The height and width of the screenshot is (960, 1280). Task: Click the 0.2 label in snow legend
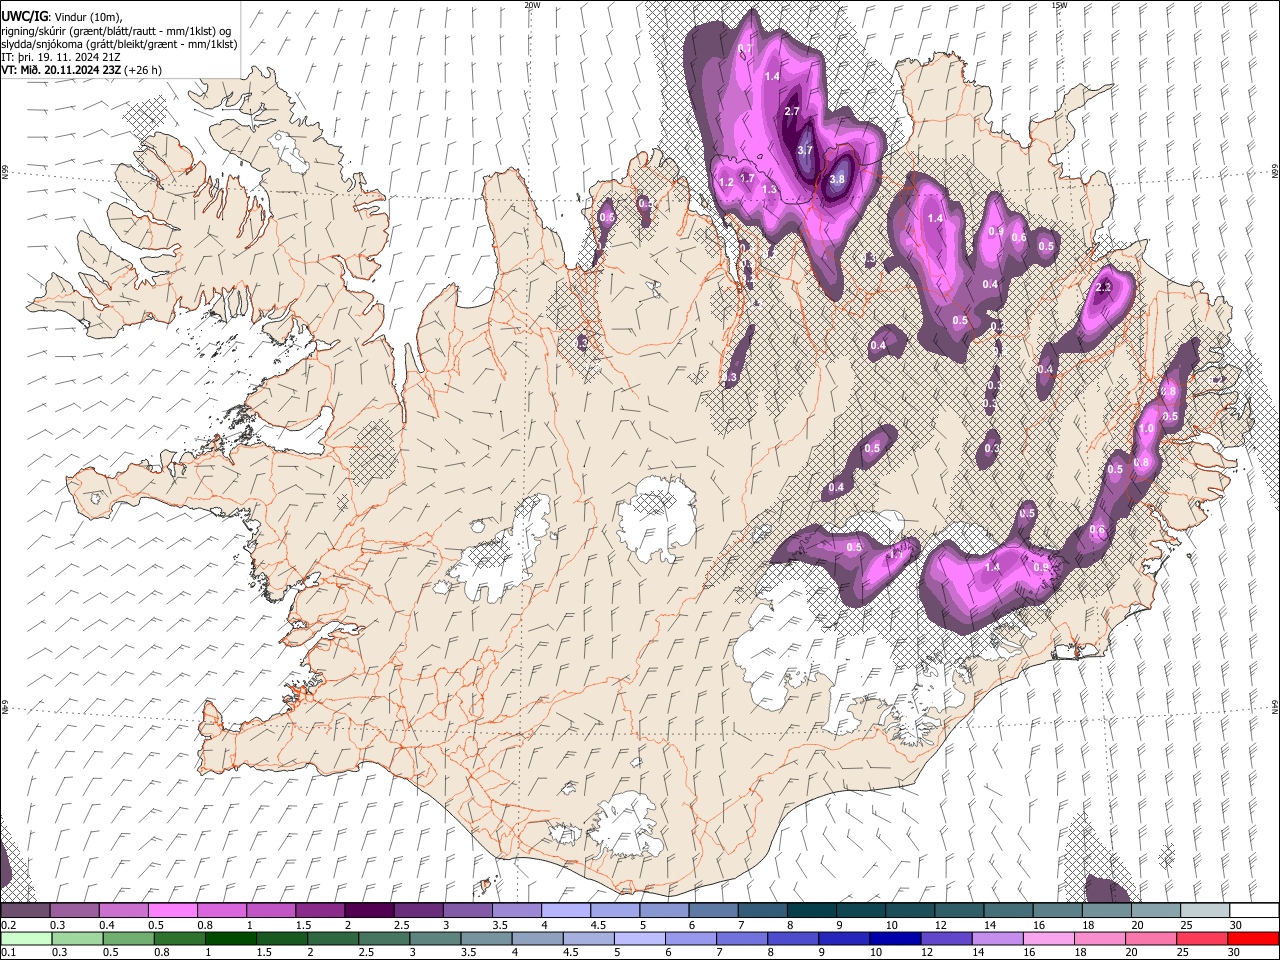8,925
